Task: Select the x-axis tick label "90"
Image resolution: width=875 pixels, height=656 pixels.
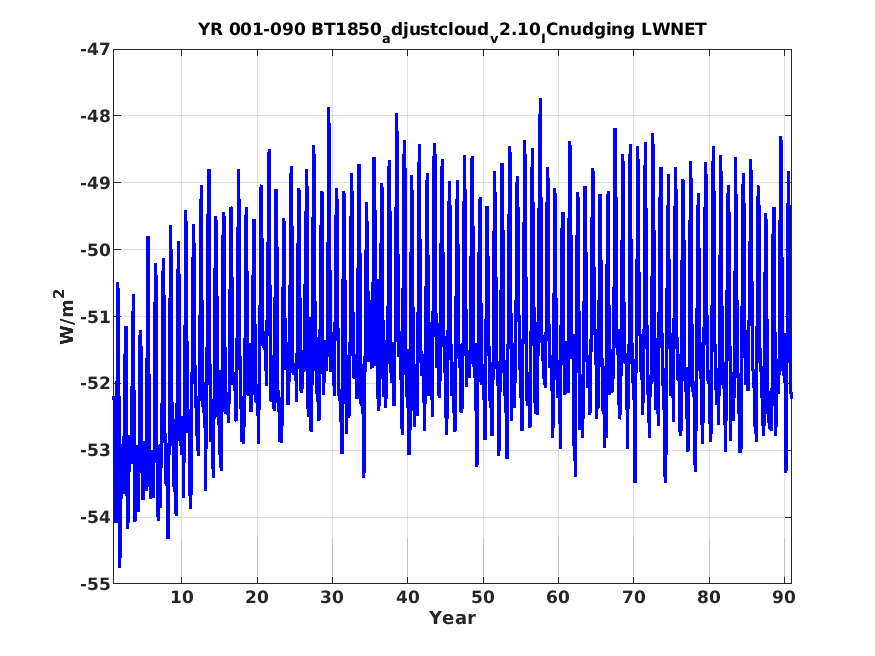Action: 783,597
